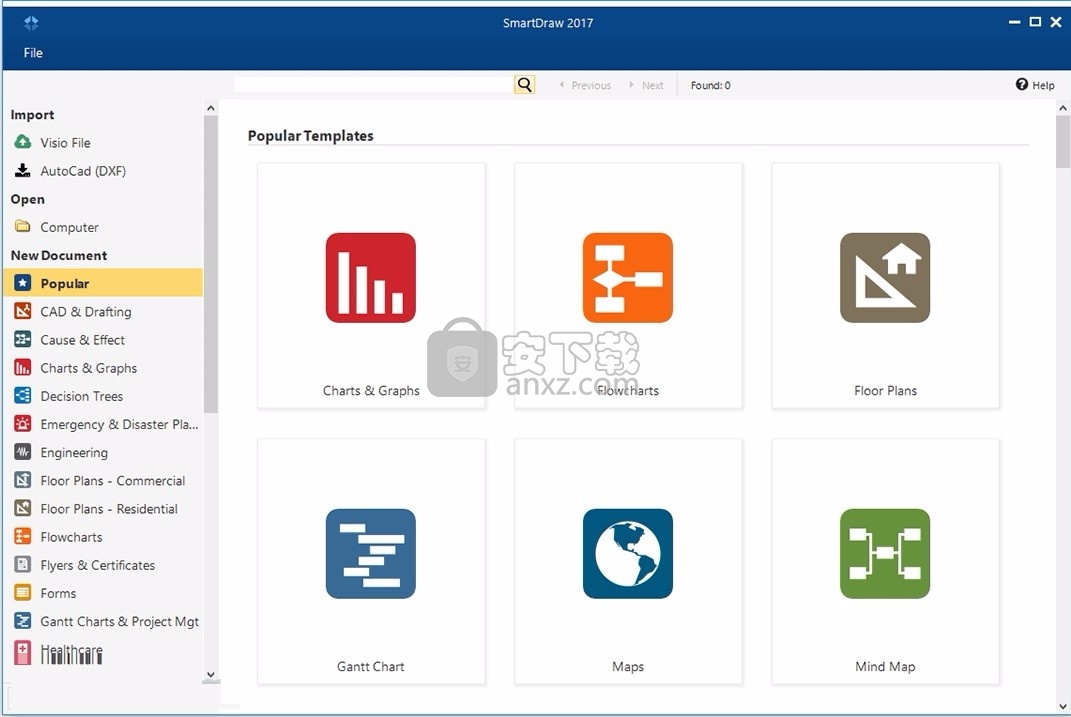Viewport: 1071px width, 717px height.
Task: Open the Floor Plans template card
Action: pos(885,285)
